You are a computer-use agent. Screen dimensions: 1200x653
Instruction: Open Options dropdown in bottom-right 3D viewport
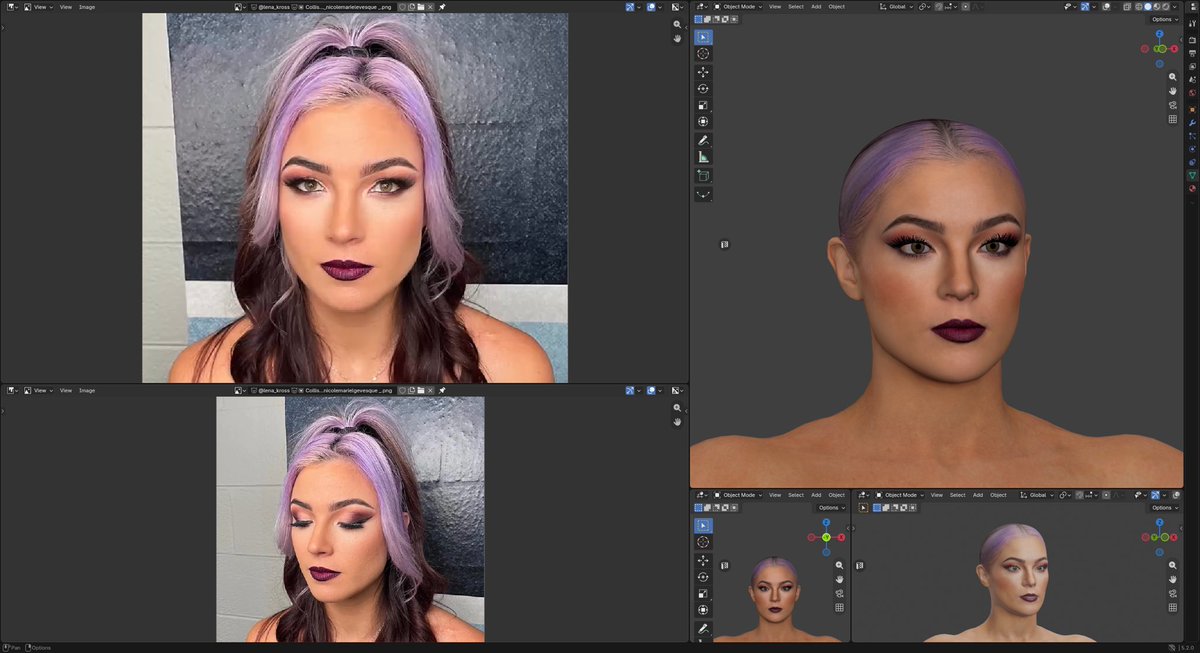pyautogui.click(x=1164, y=507)
